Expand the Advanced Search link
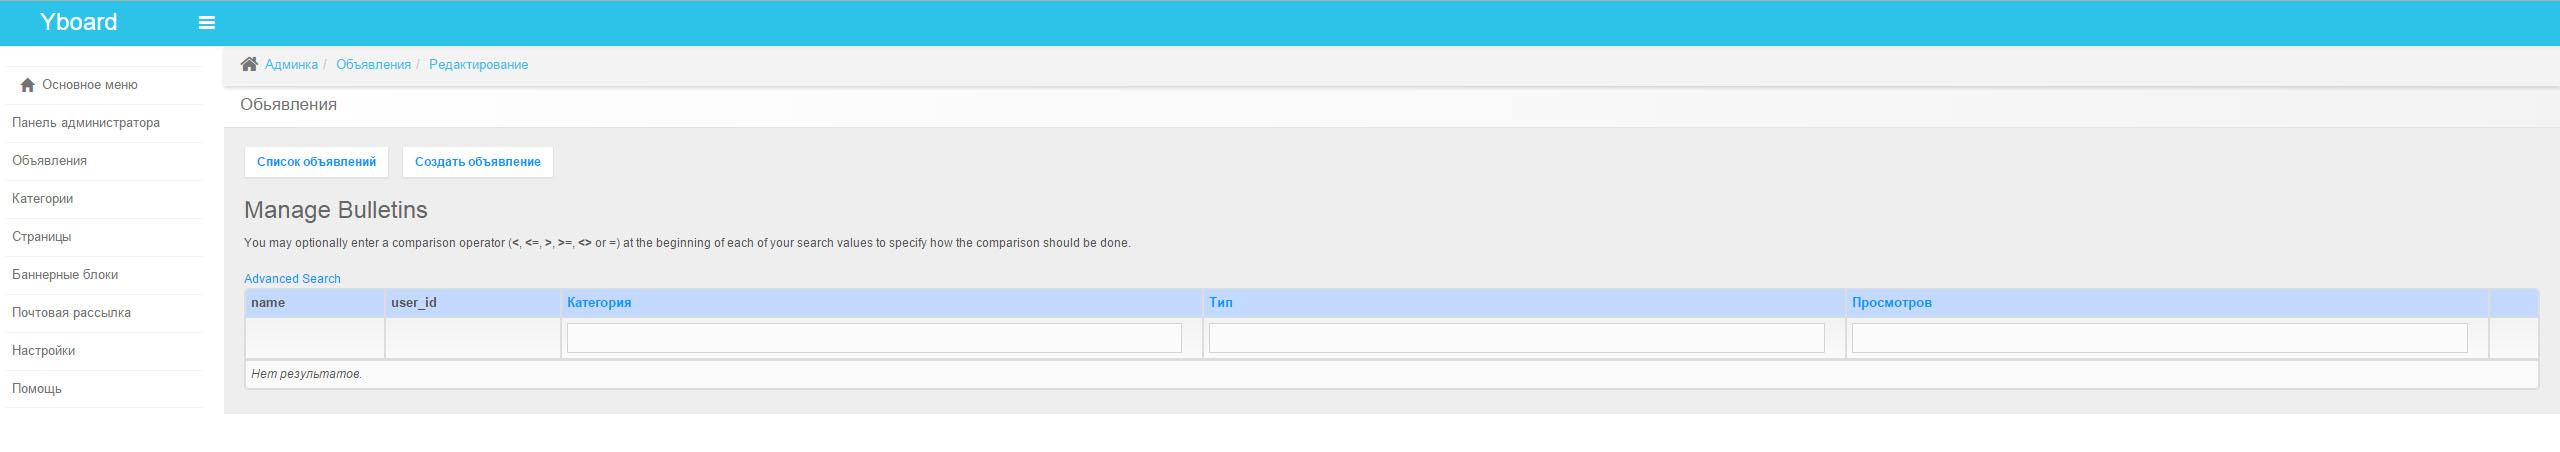The height and width of the screenshot is (452, 2560). point(292,279)
